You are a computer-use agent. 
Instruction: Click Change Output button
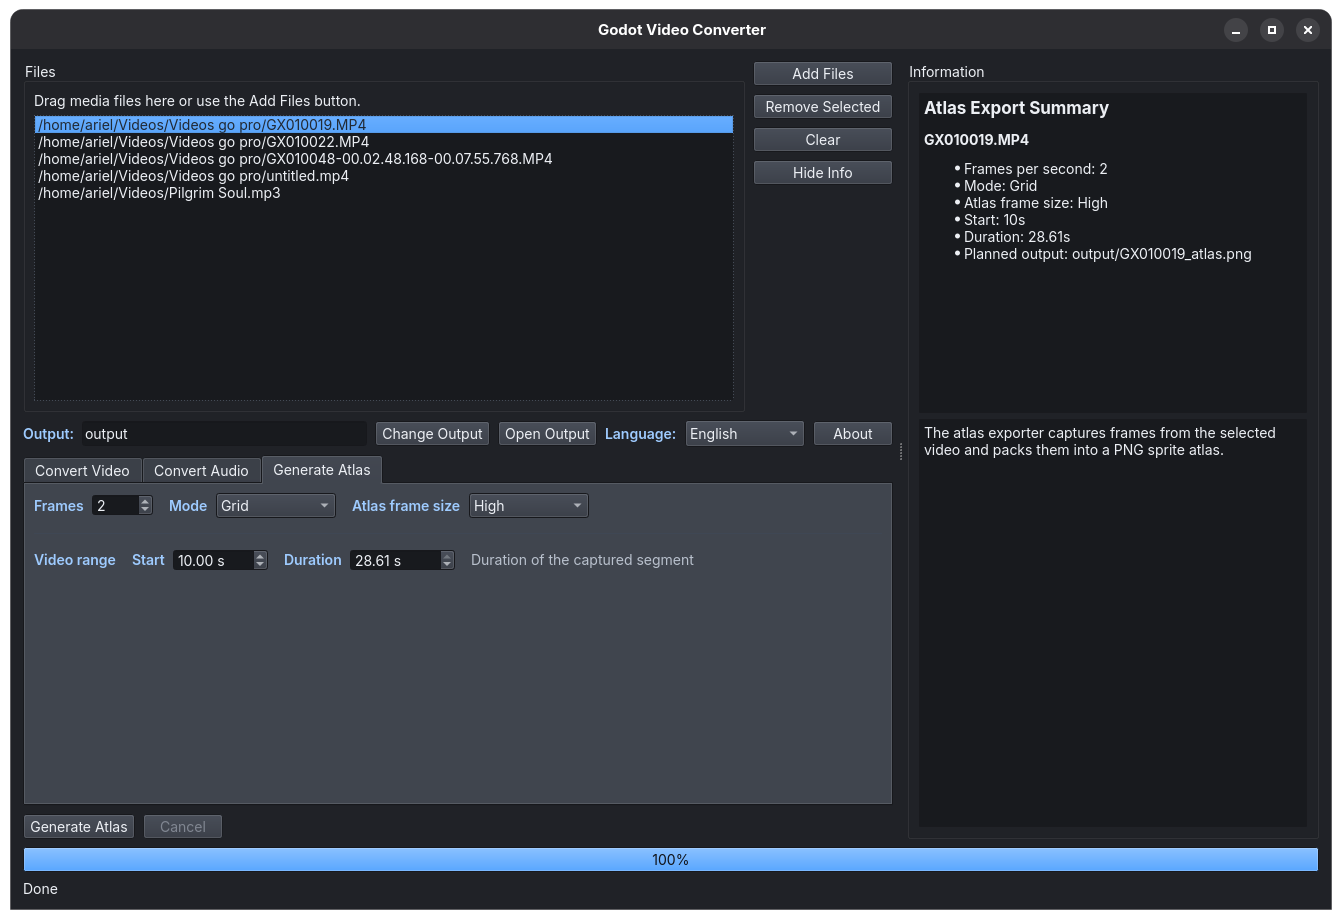coord(432,434)
